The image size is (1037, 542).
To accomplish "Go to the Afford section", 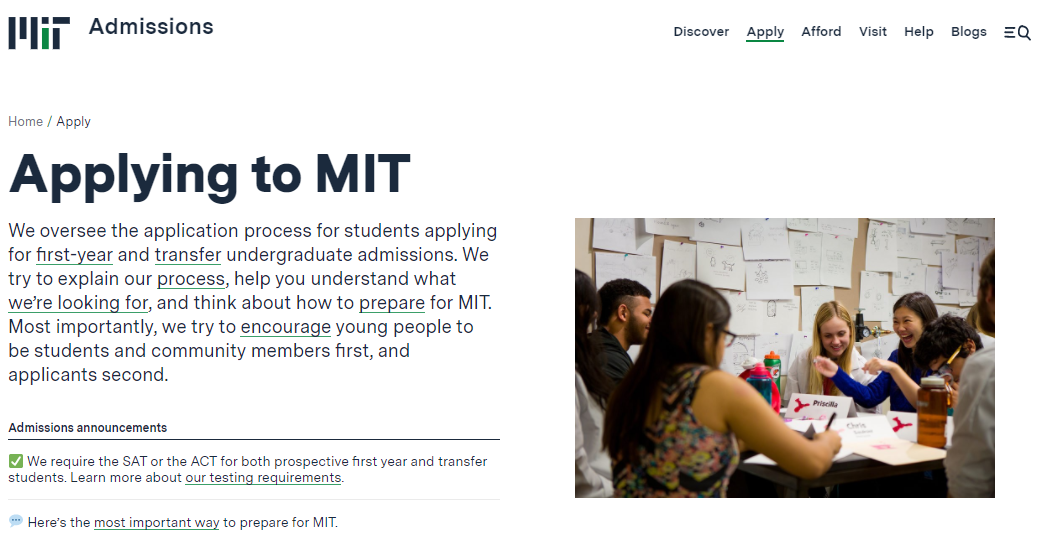I will click(x=821, y=32).
